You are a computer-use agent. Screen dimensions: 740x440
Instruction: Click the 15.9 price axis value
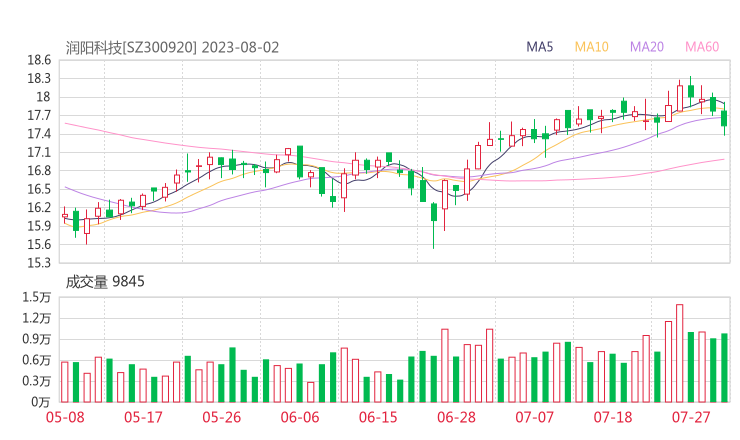[x=39, y=226]
